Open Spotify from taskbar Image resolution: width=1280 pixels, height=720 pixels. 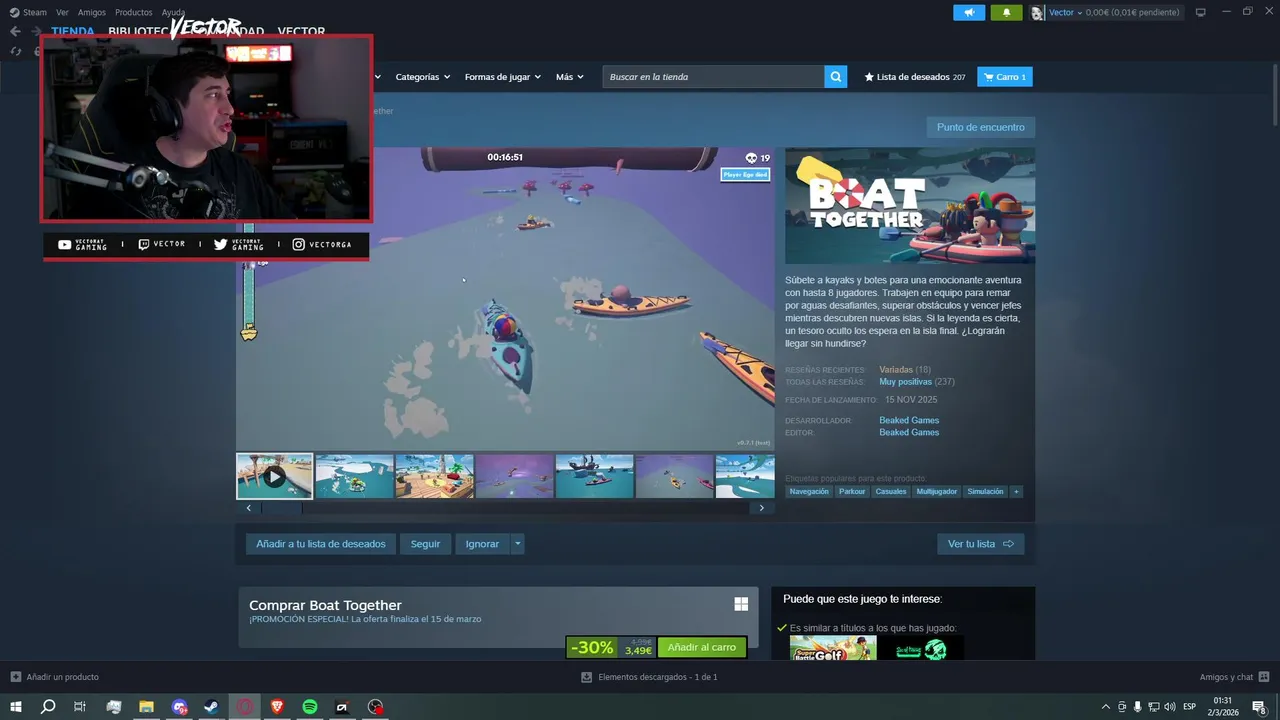point(310,706)
